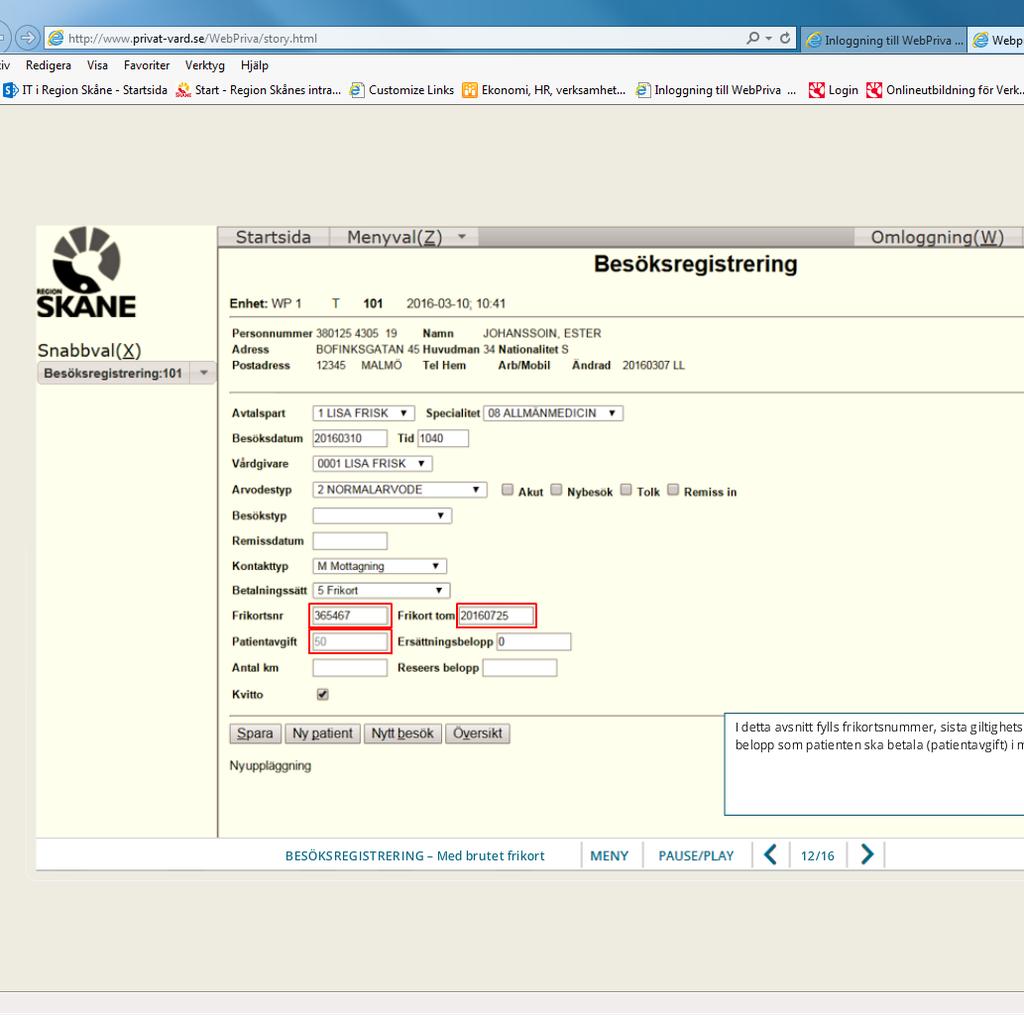The image size is (1024, 1015).
Task: Open the Redigera menu
Action: (48, 65)
